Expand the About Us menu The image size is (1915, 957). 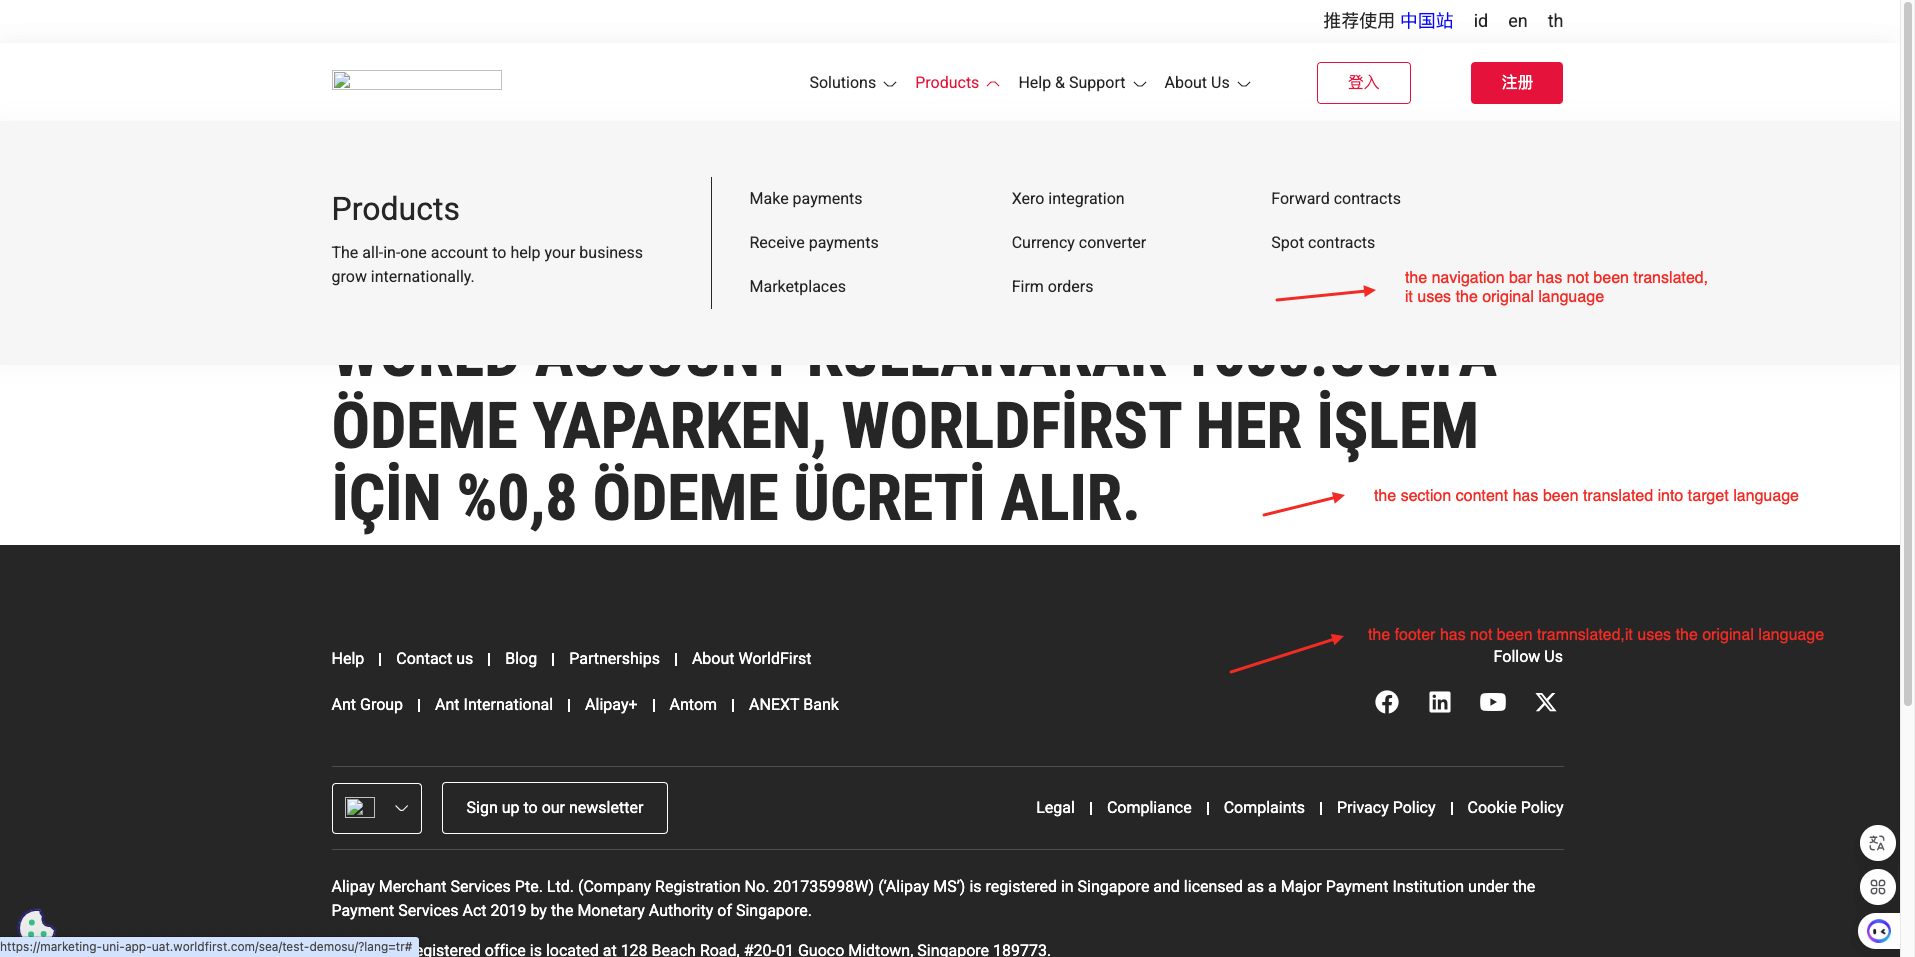pos(1207,83)
